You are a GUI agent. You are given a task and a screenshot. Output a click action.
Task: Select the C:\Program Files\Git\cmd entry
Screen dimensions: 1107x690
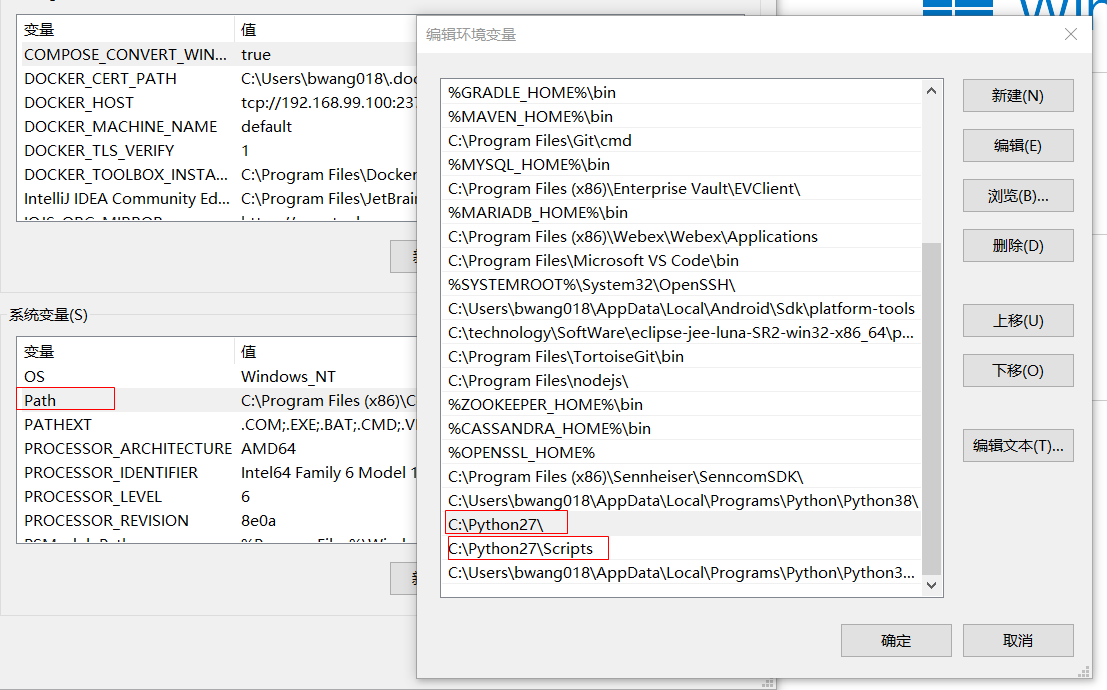tap(540, 140)
